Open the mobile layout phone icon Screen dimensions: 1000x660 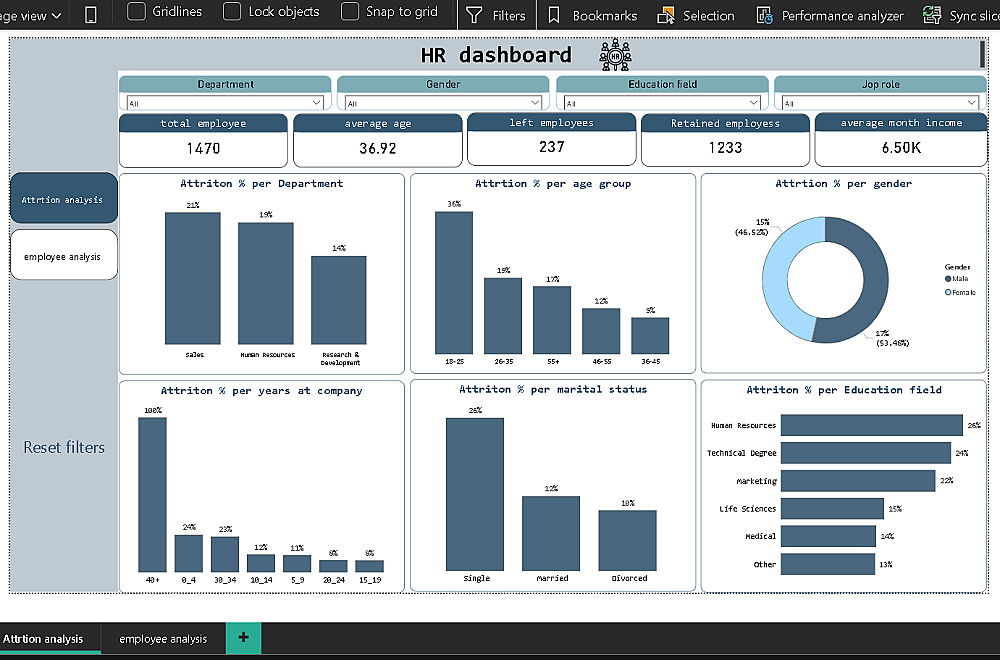91,14
